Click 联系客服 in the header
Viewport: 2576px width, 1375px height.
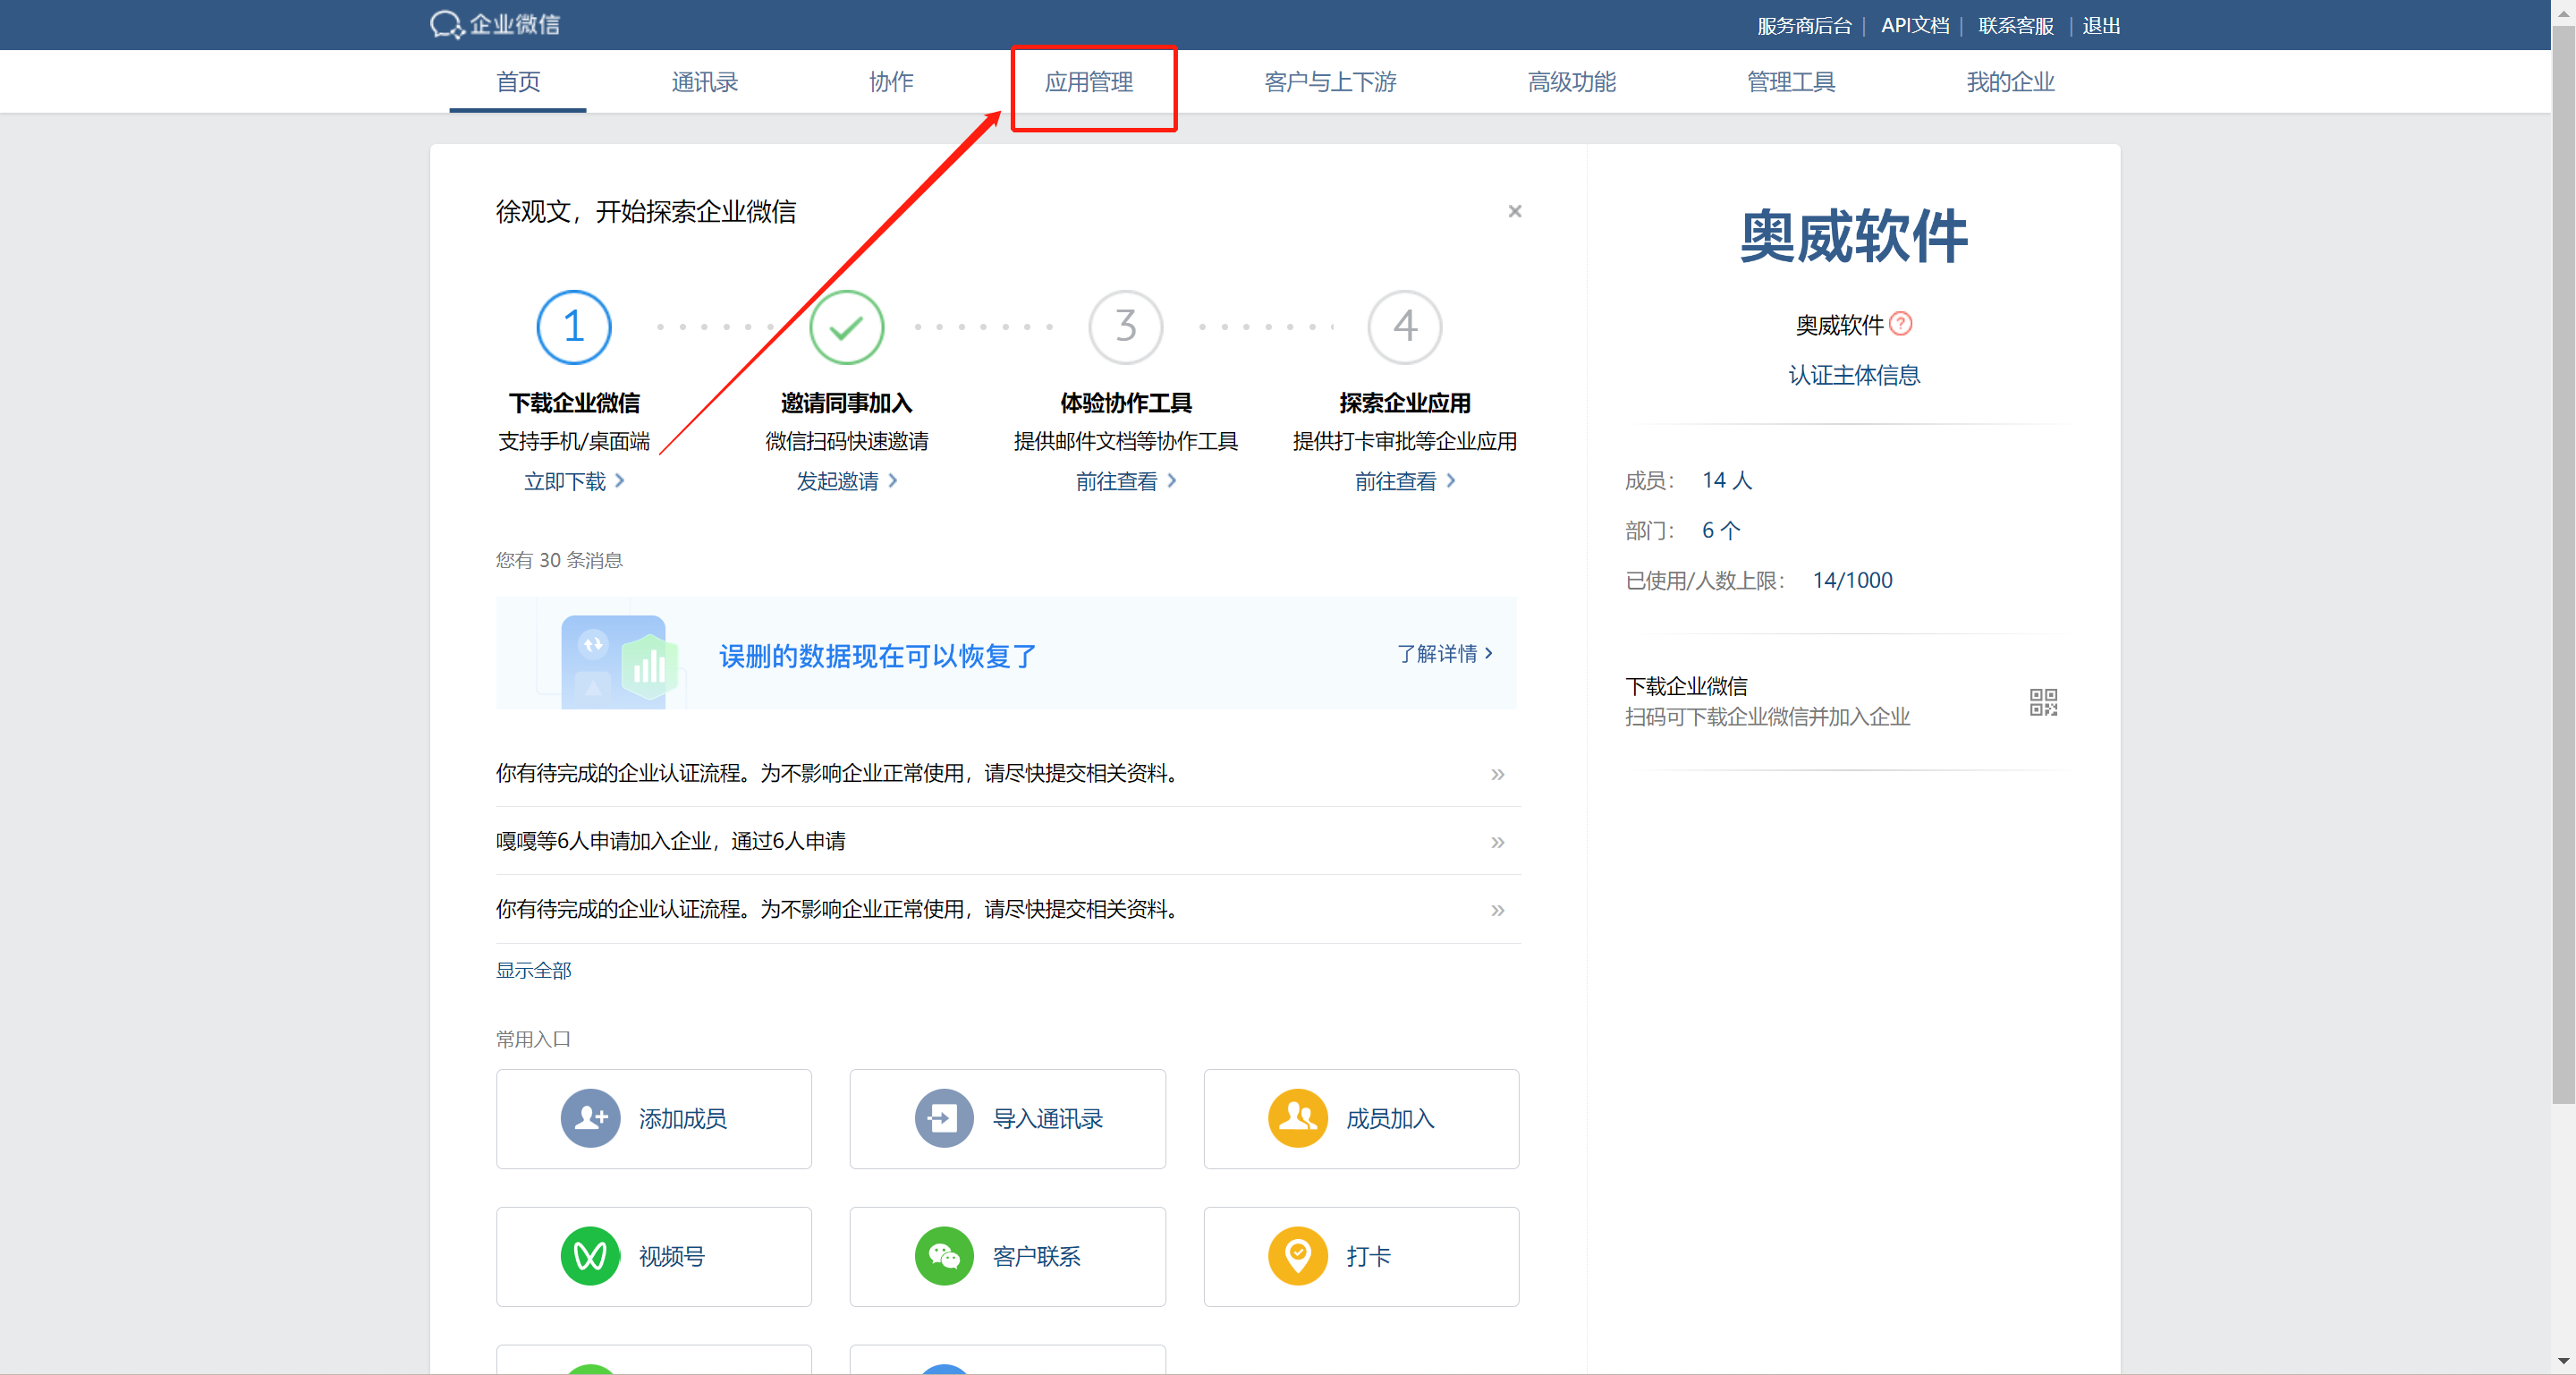(2016, 26)
